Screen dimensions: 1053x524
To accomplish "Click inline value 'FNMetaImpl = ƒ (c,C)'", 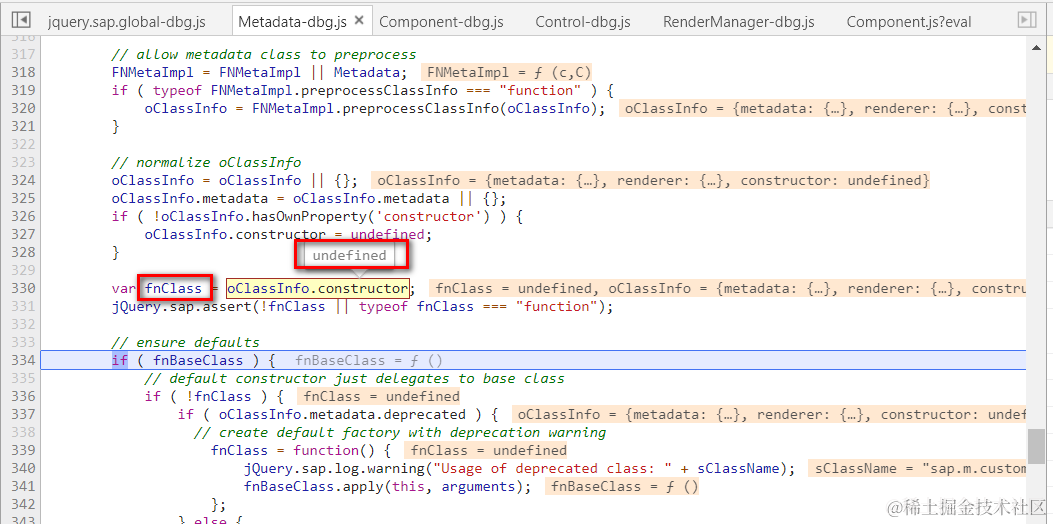I will [507, 72].
